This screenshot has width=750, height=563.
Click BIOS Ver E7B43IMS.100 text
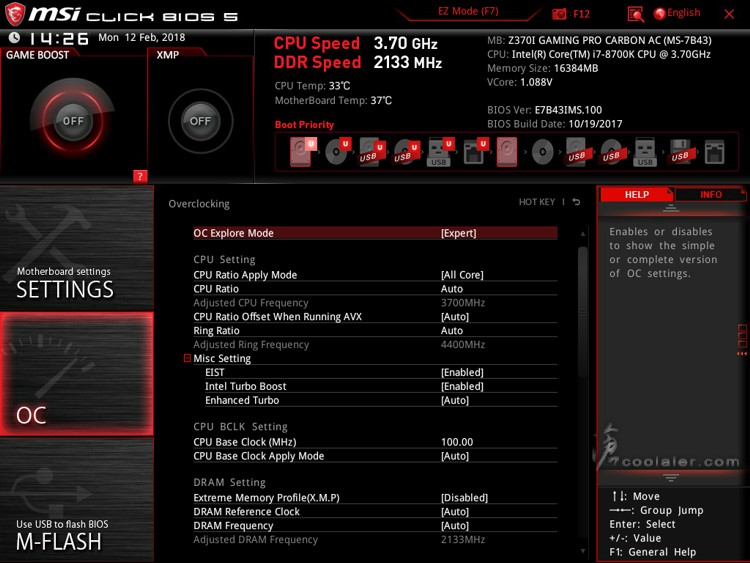click(544, 110)
